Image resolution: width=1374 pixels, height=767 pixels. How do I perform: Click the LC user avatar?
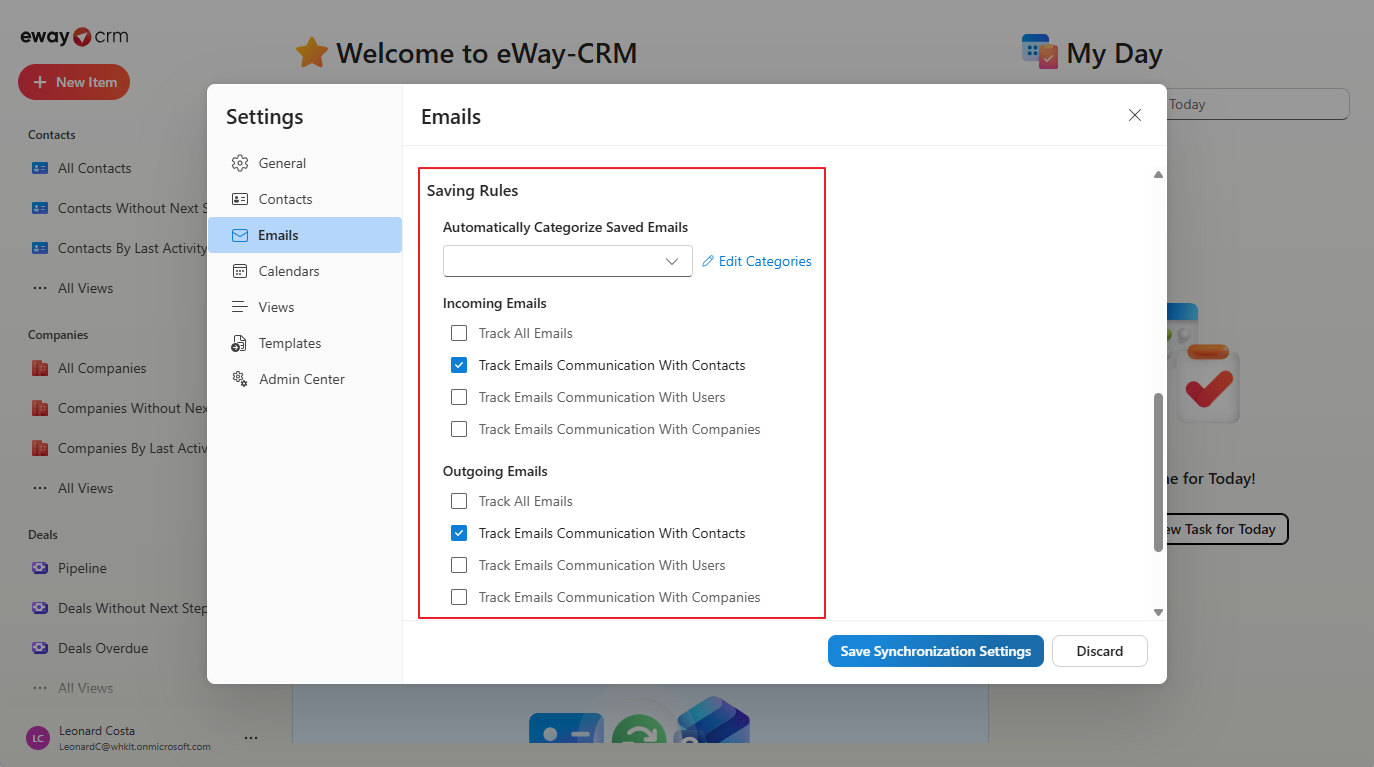pos(37,738)
